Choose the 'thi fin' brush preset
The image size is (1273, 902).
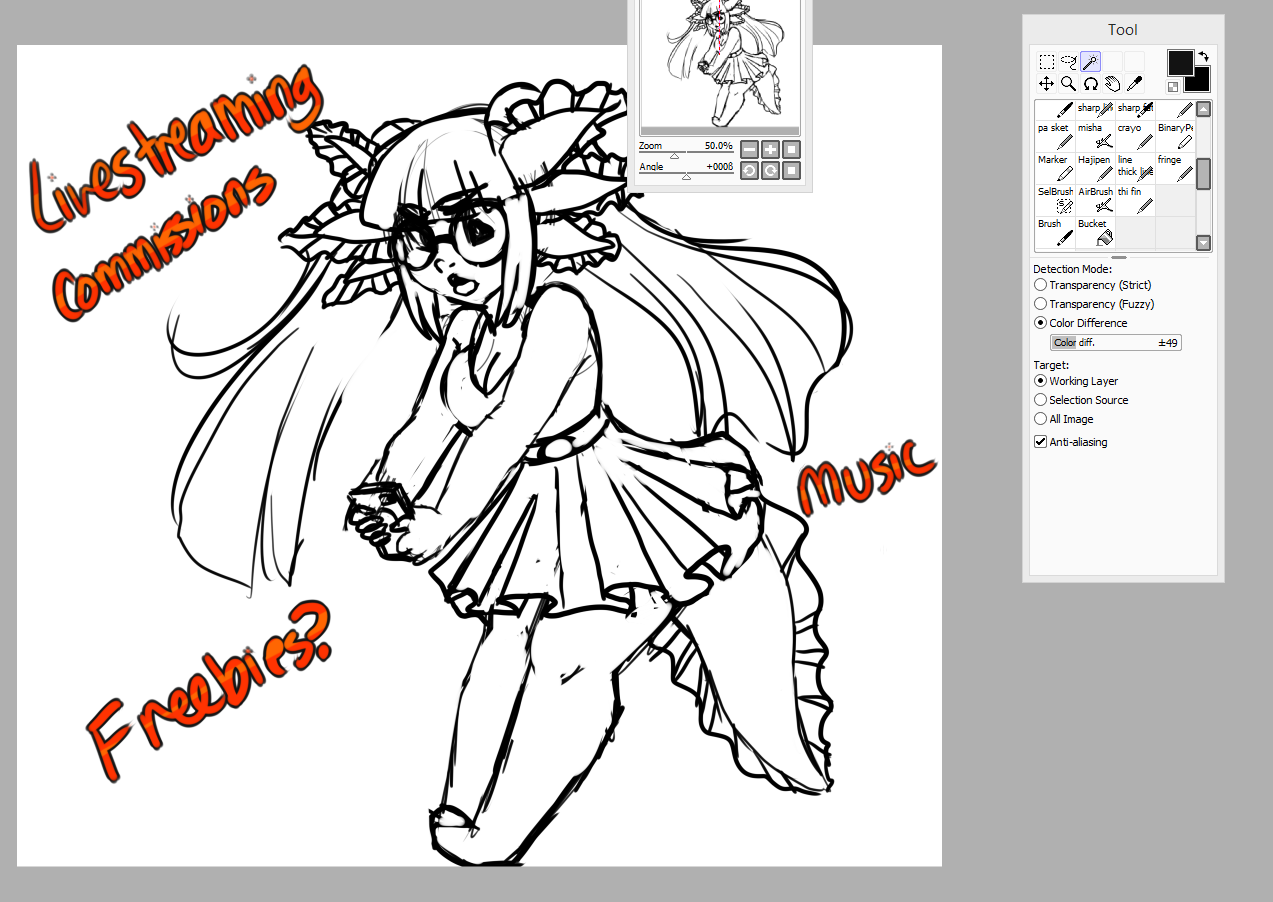click(x=1135, y=200)
